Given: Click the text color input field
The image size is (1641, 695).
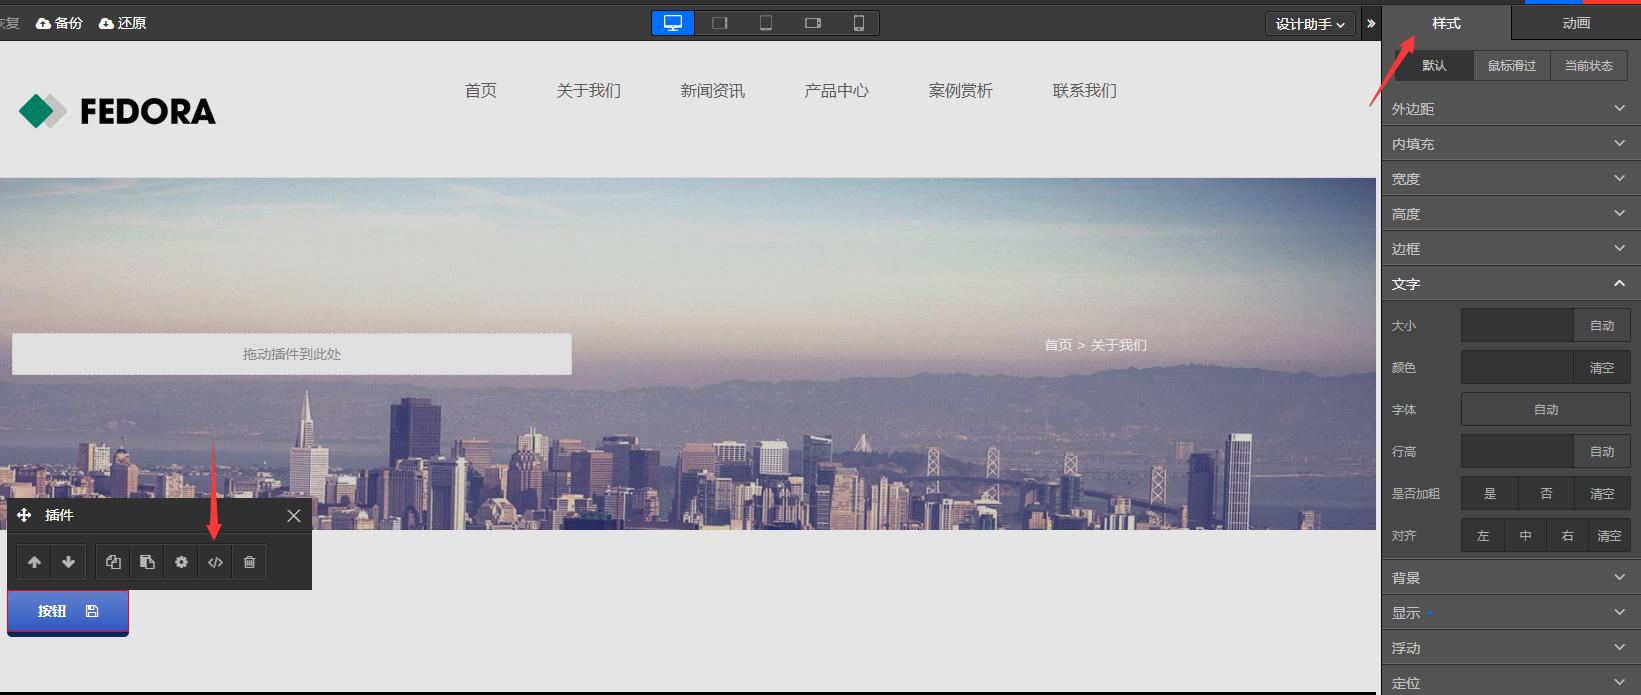Looking at the screenshot, I should (x=1516, y=367).
